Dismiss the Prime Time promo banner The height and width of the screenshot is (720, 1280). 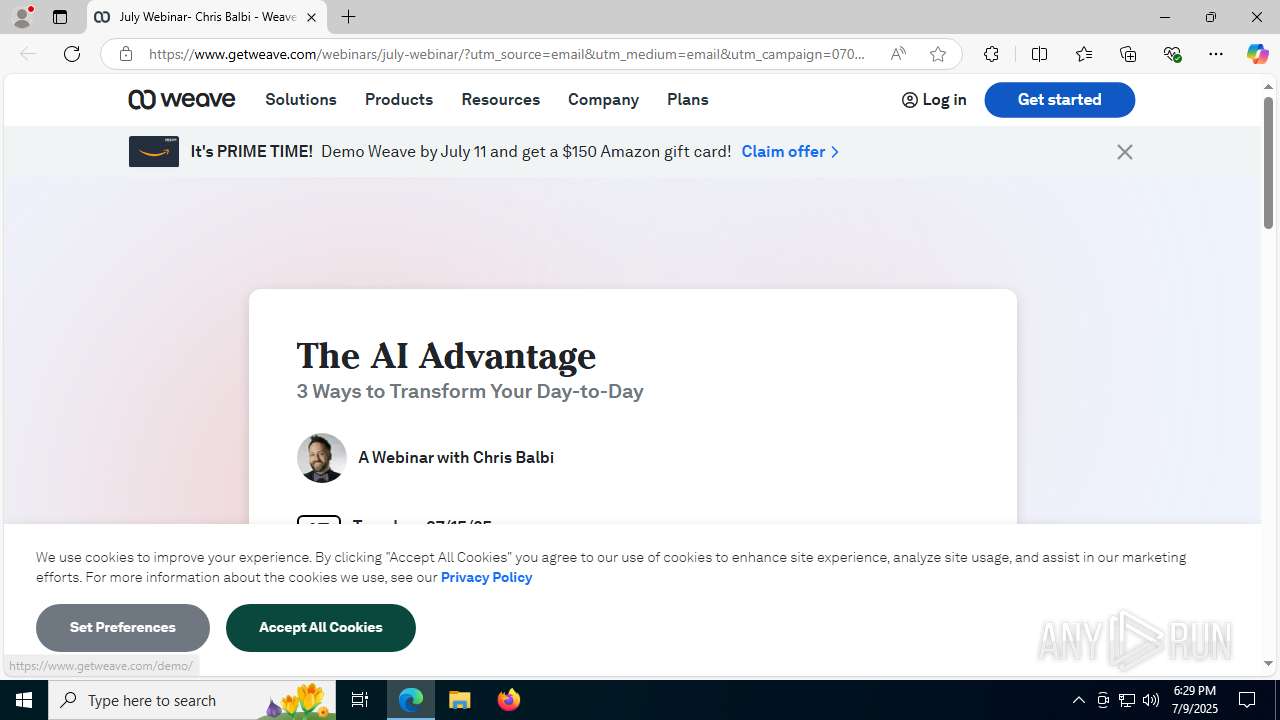1125,152
